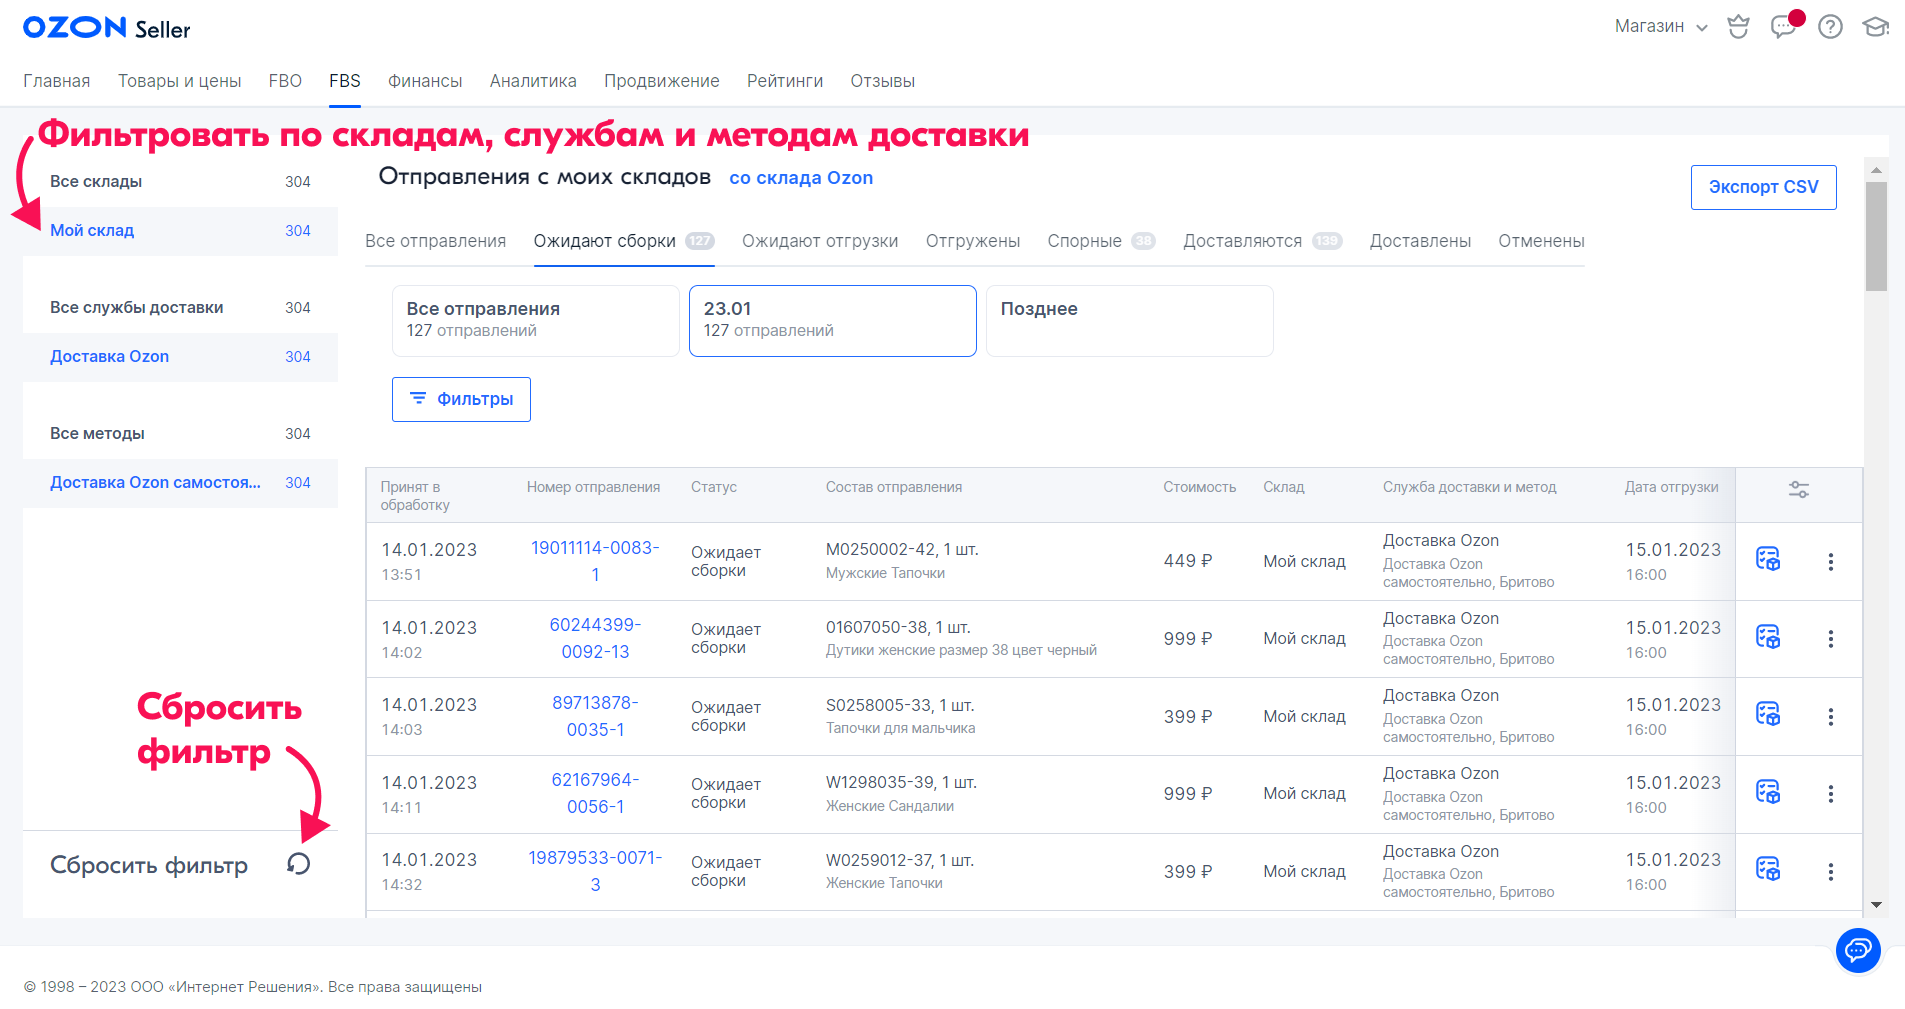Open the Финансы menu item
The image size is (1905, 1009).
425,81
